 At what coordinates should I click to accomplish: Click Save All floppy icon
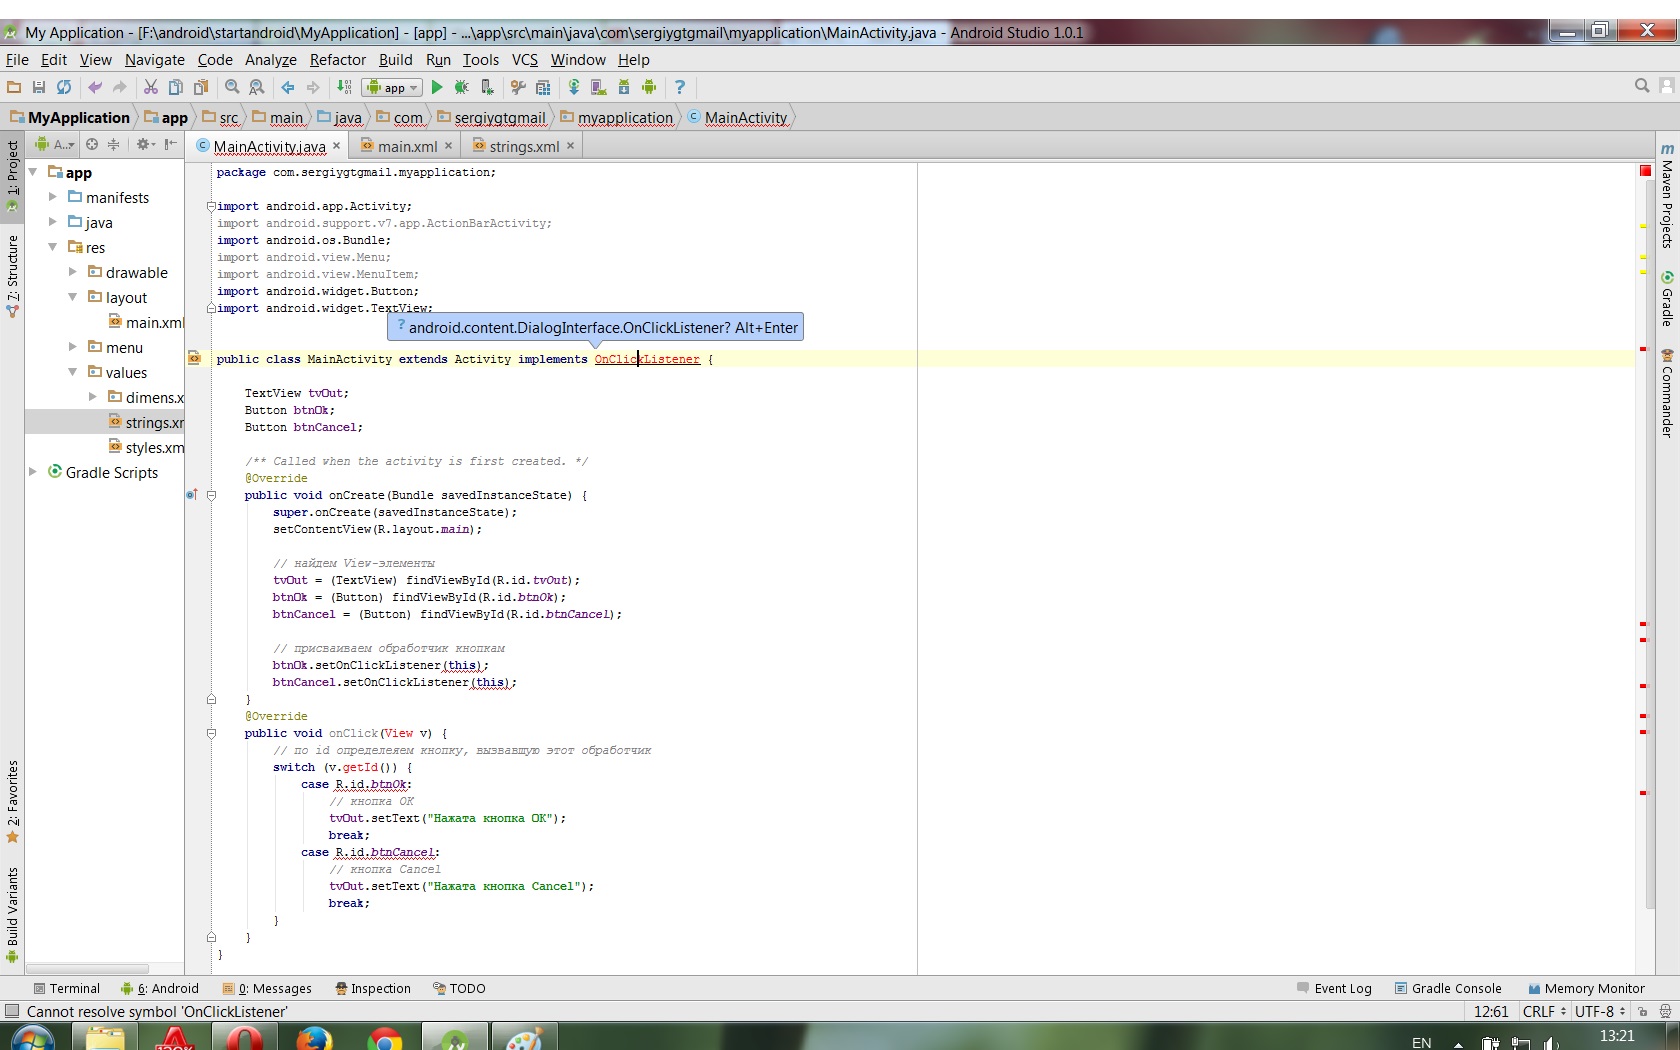click(x=39, y=87)
